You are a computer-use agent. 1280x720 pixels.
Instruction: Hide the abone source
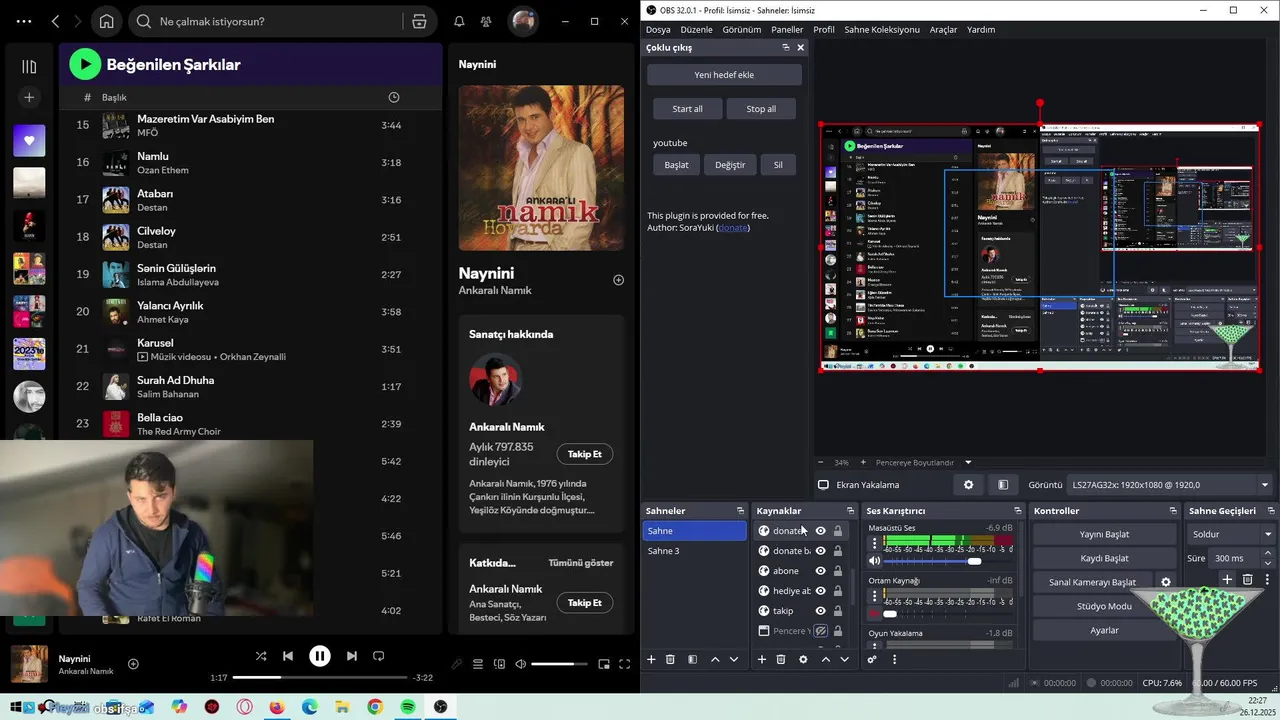point(820,571)
